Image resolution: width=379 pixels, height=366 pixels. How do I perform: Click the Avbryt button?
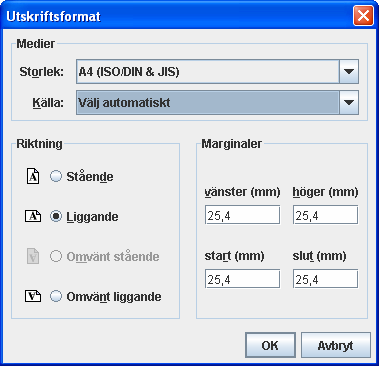tap(336, 345)
